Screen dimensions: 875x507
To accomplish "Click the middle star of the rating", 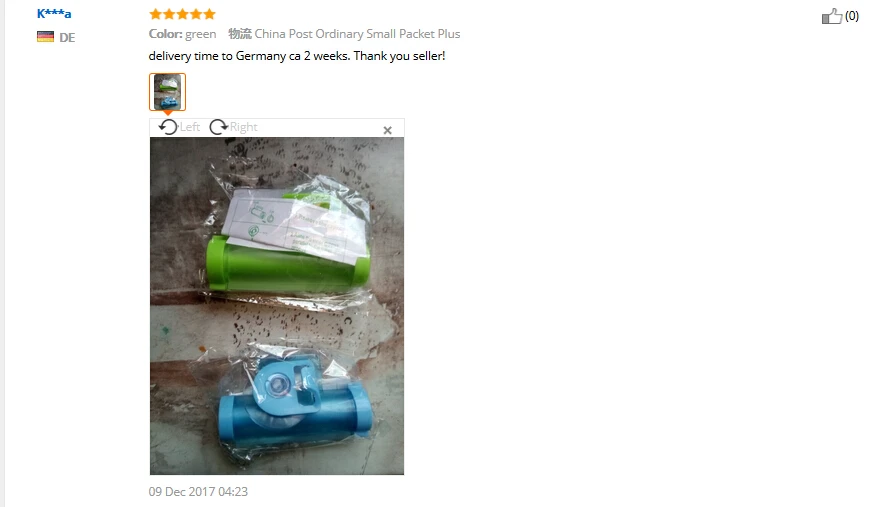I will (x=182, y=14).
